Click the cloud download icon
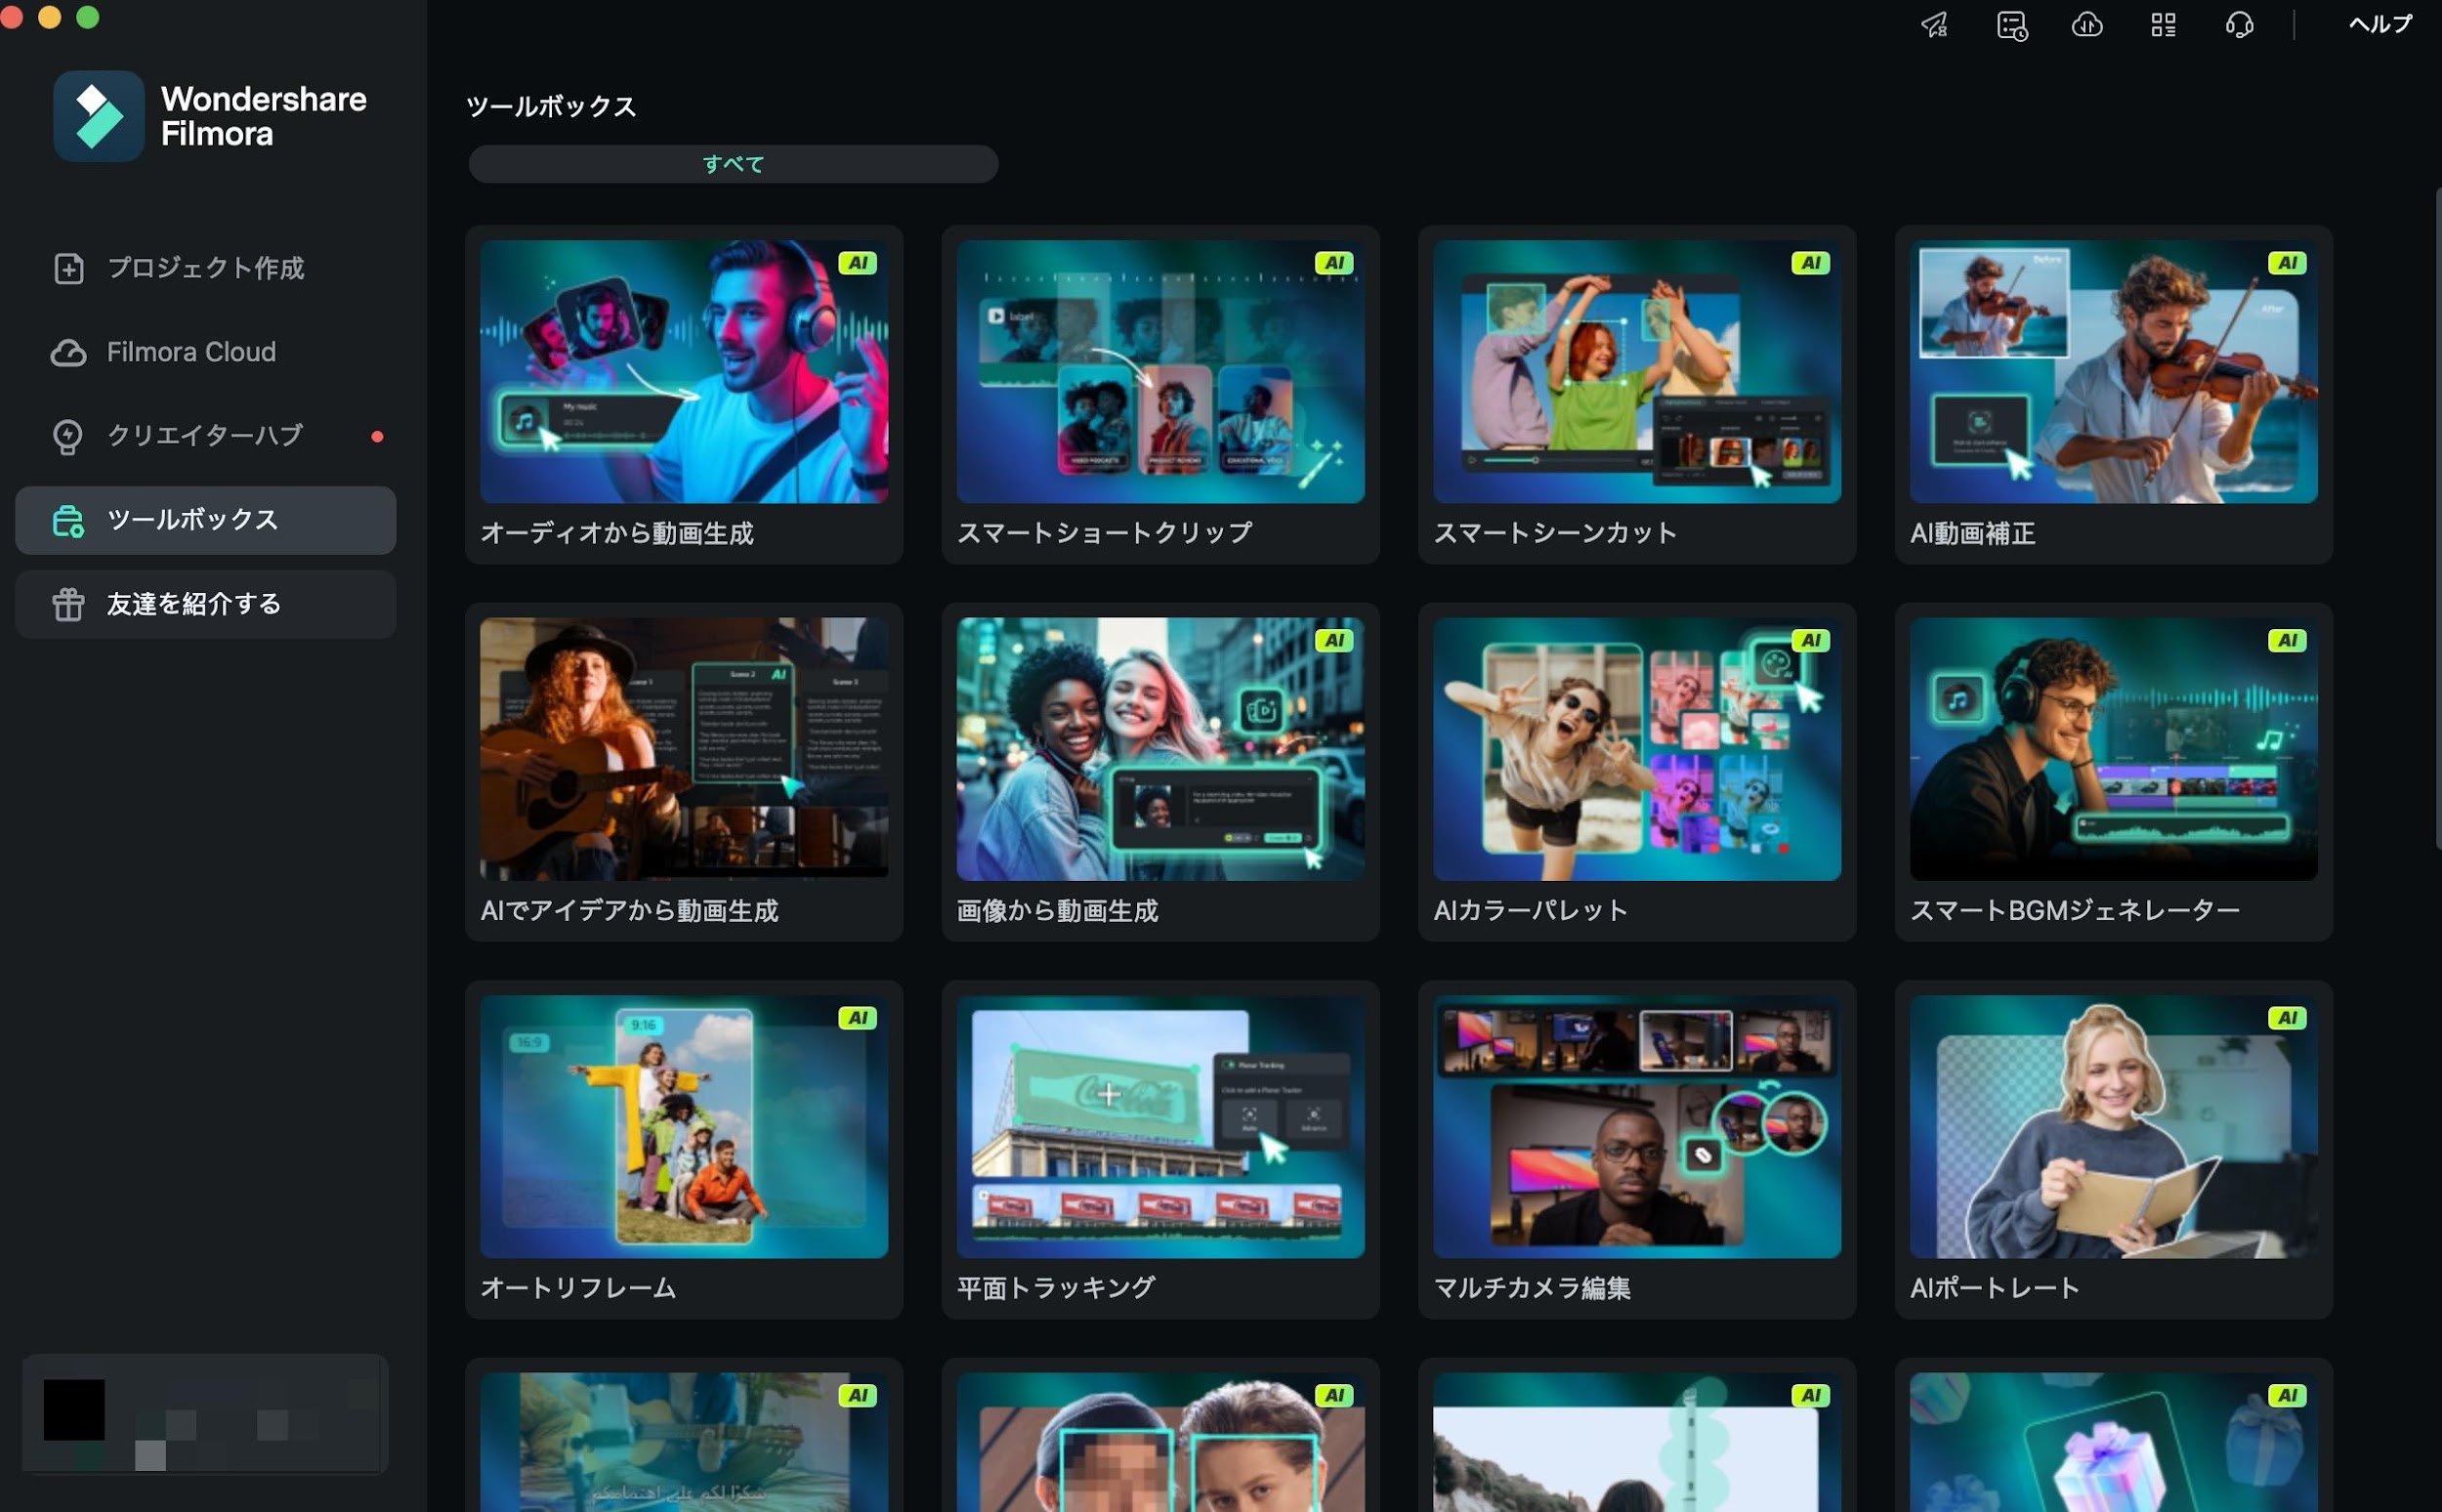Screen dimensions: 2442x1512 point(2087,25)
